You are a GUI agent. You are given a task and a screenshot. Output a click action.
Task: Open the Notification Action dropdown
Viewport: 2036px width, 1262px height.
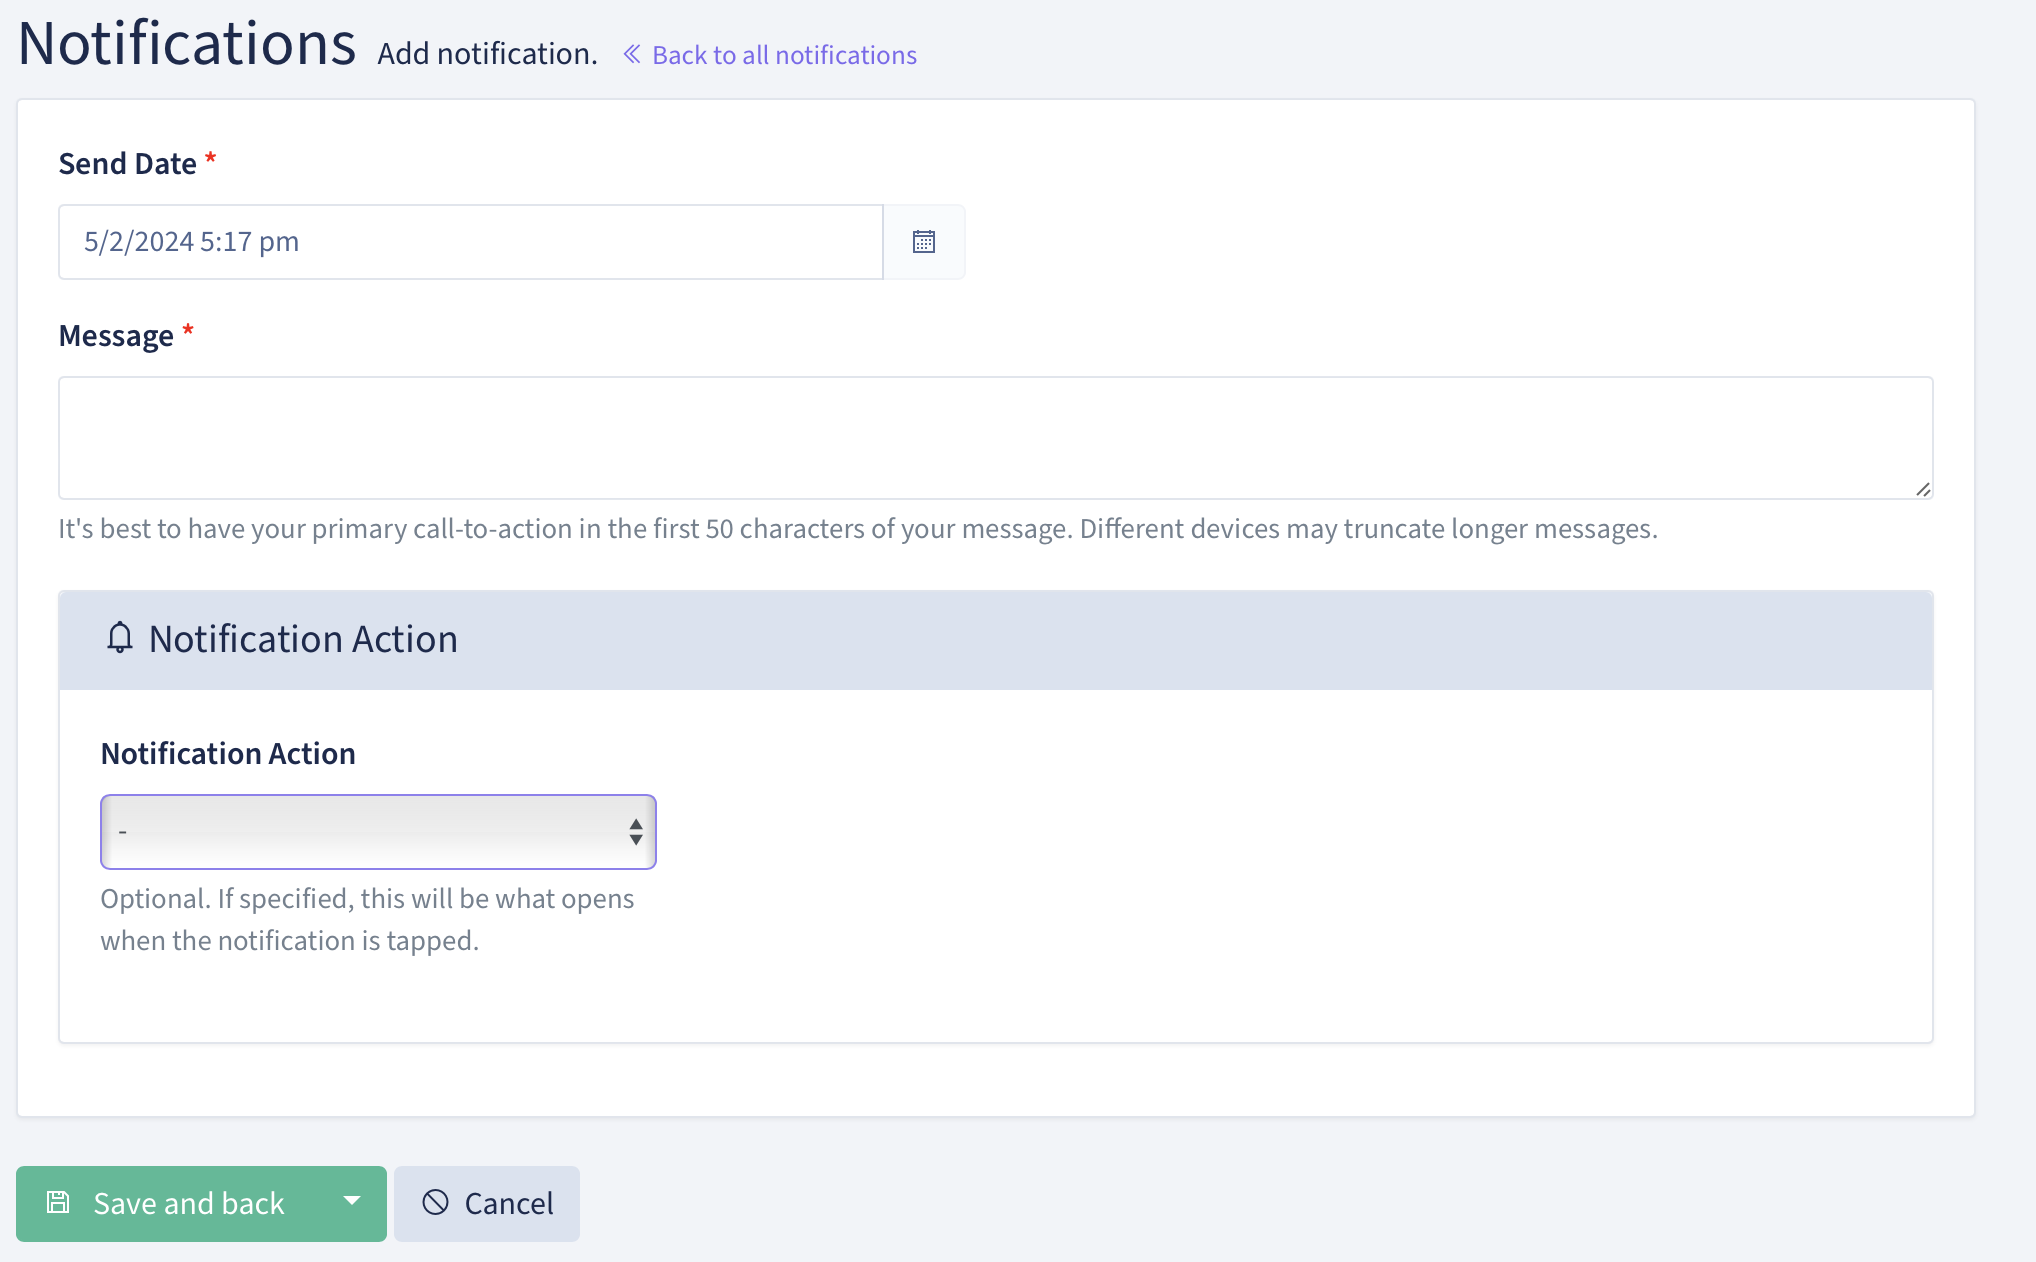378,832
